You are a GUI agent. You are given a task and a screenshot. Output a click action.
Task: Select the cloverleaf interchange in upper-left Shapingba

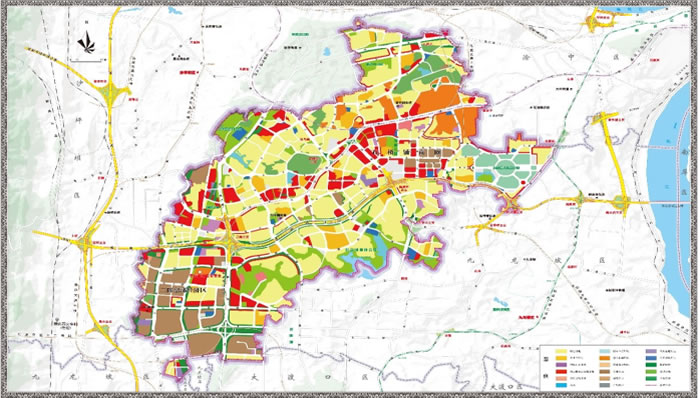(x=110, y=92)
